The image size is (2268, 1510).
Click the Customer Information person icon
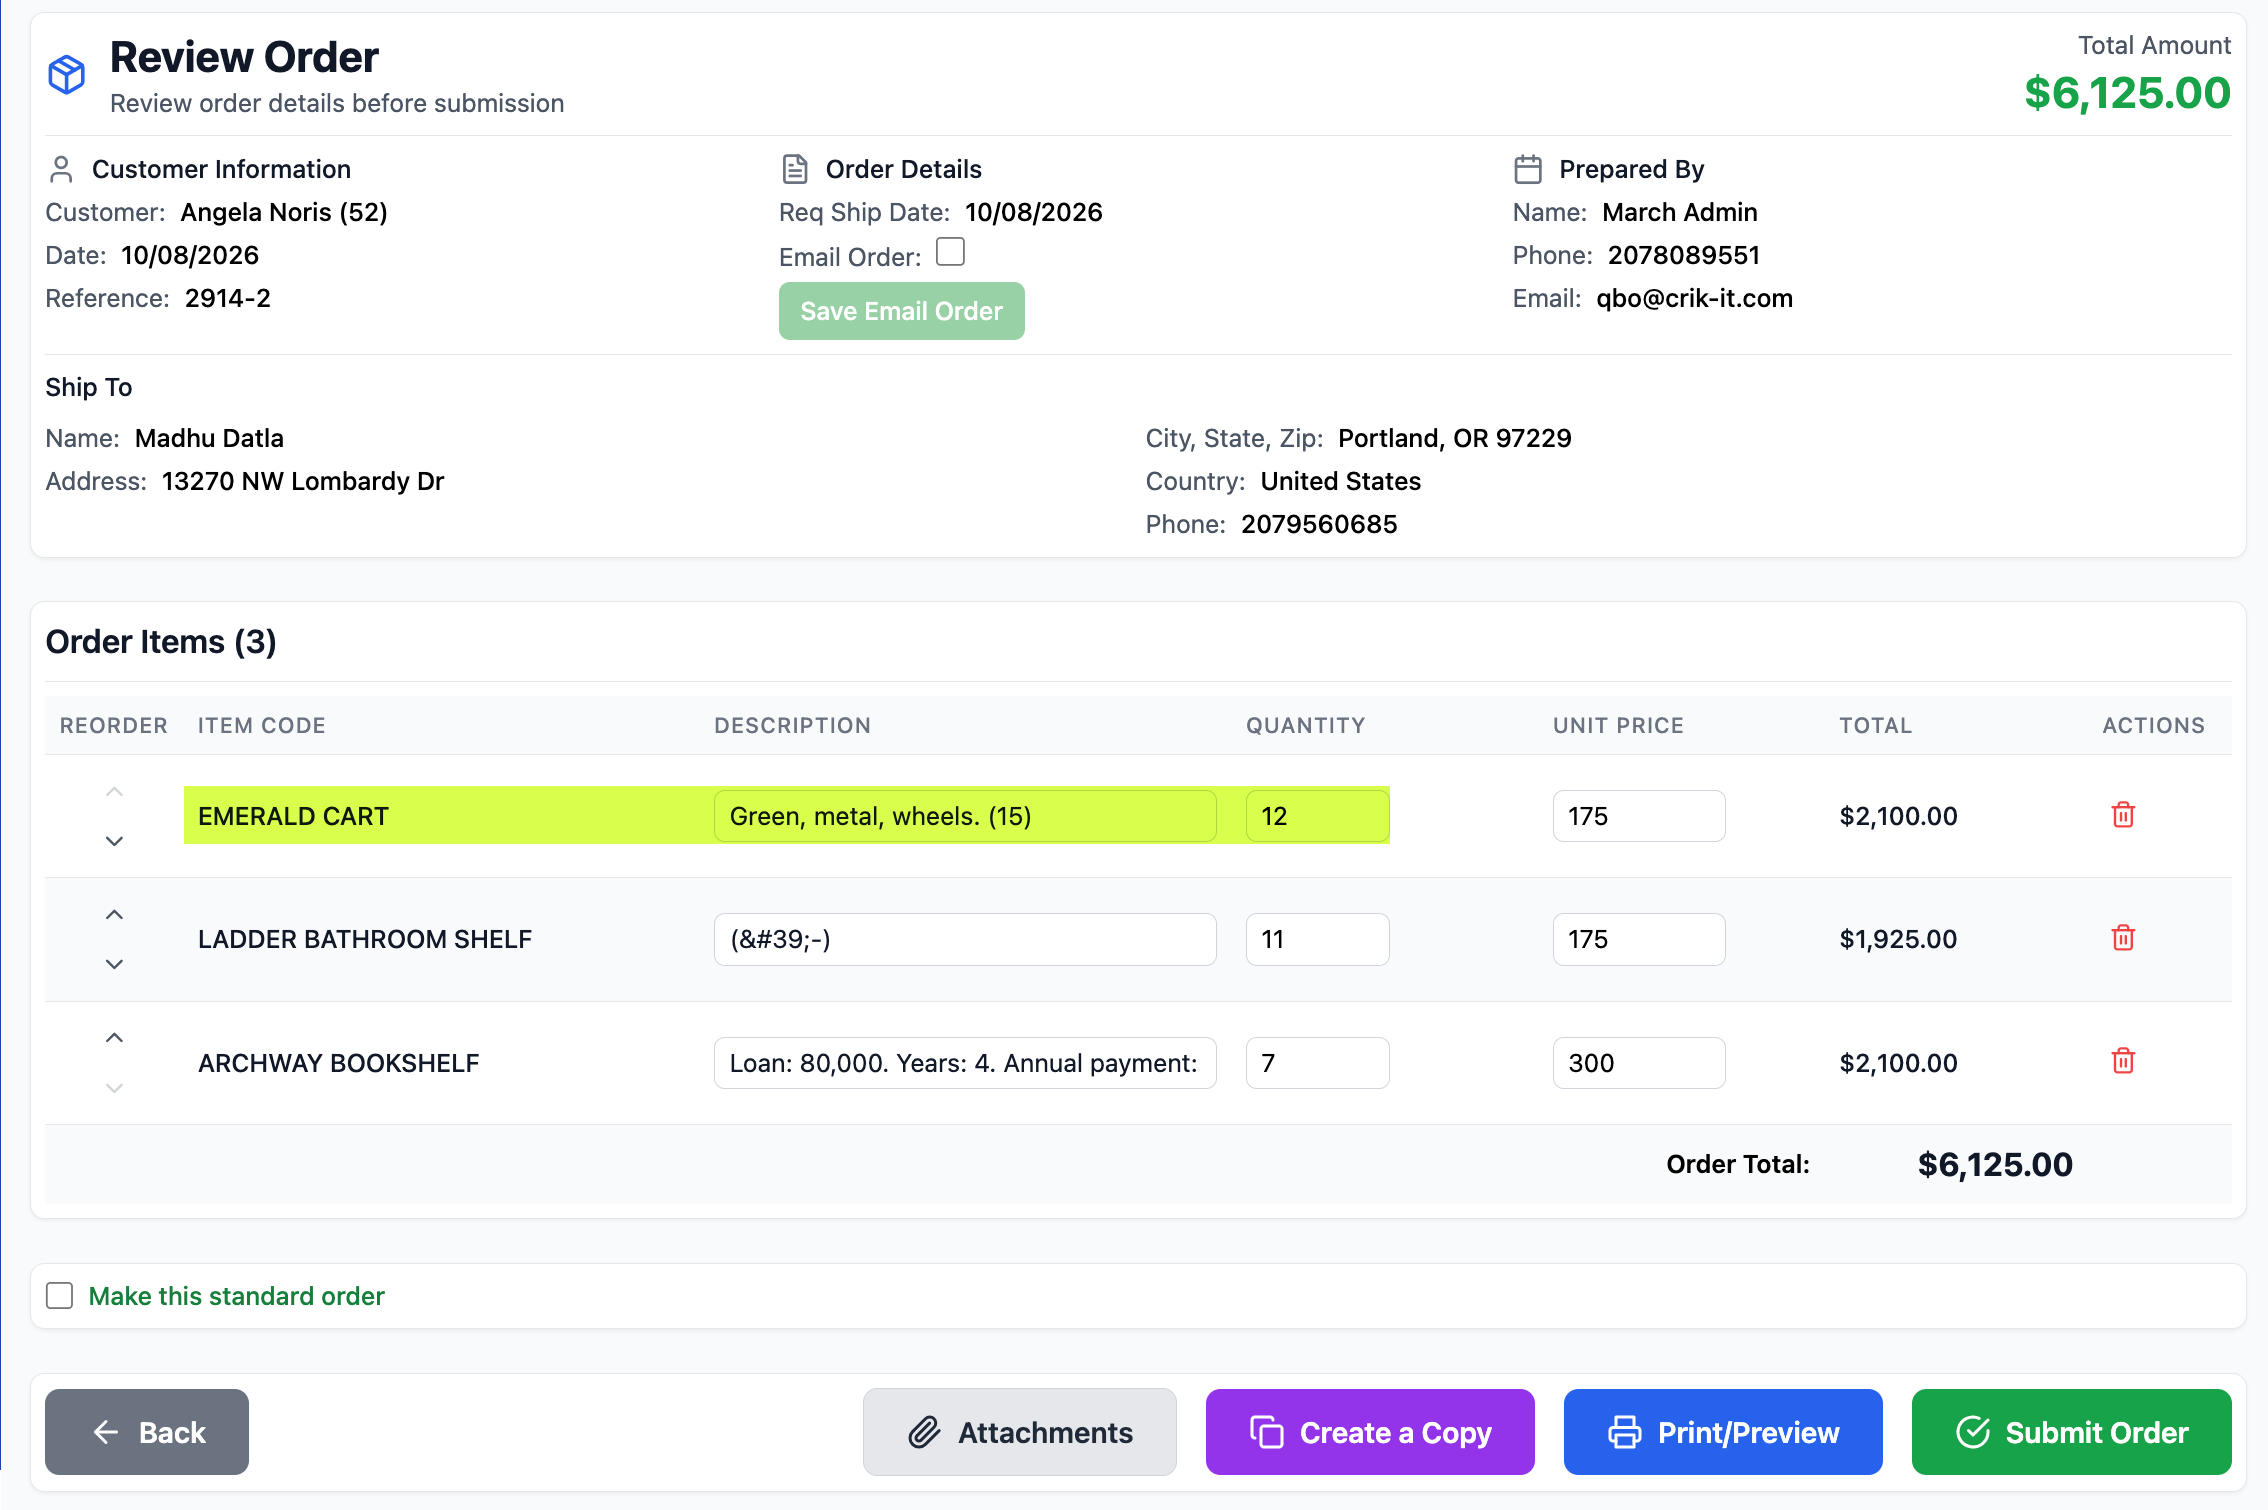click(61, 169)
